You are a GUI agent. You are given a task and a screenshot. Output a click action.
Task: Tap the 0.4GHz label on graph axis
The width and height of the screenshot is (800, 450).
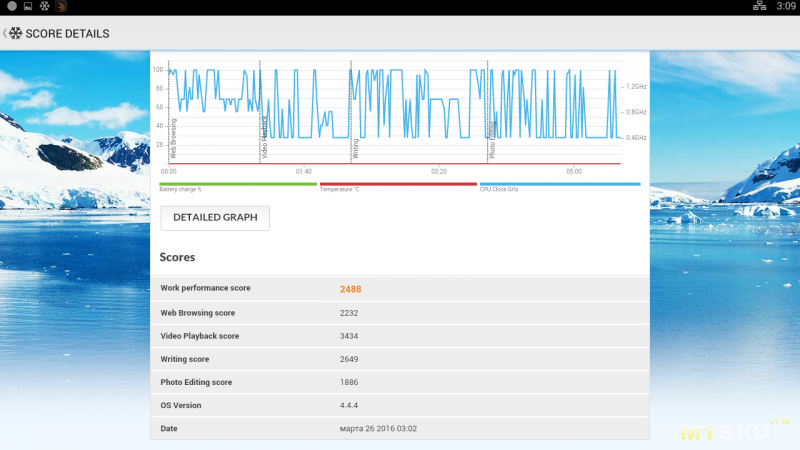[636, 138]
